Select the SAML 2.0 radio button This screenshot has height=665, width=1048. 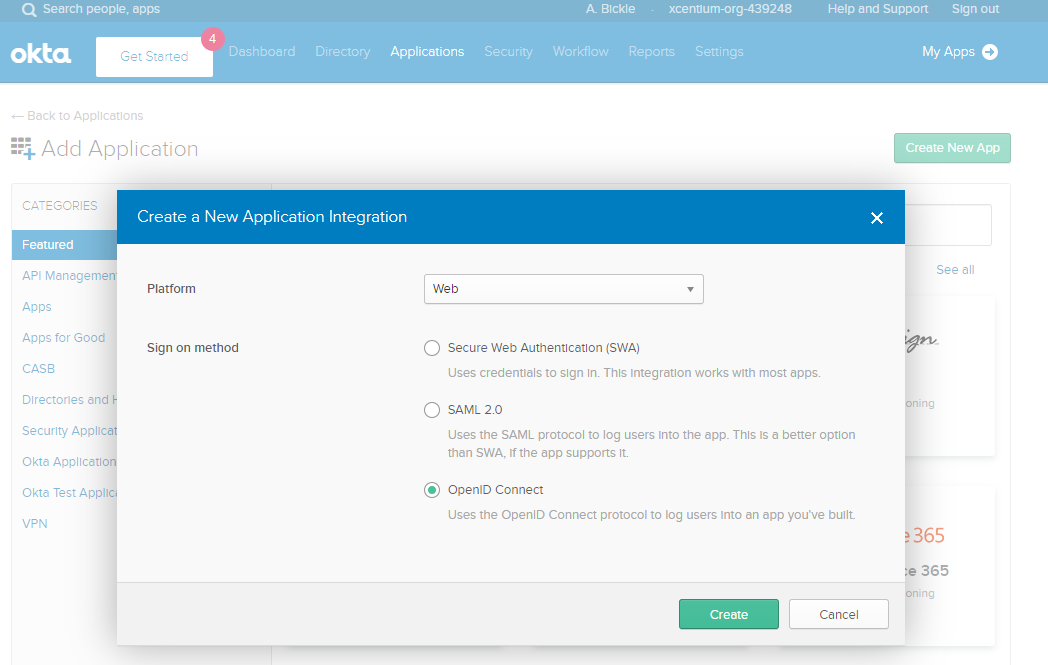pos(432,410)
